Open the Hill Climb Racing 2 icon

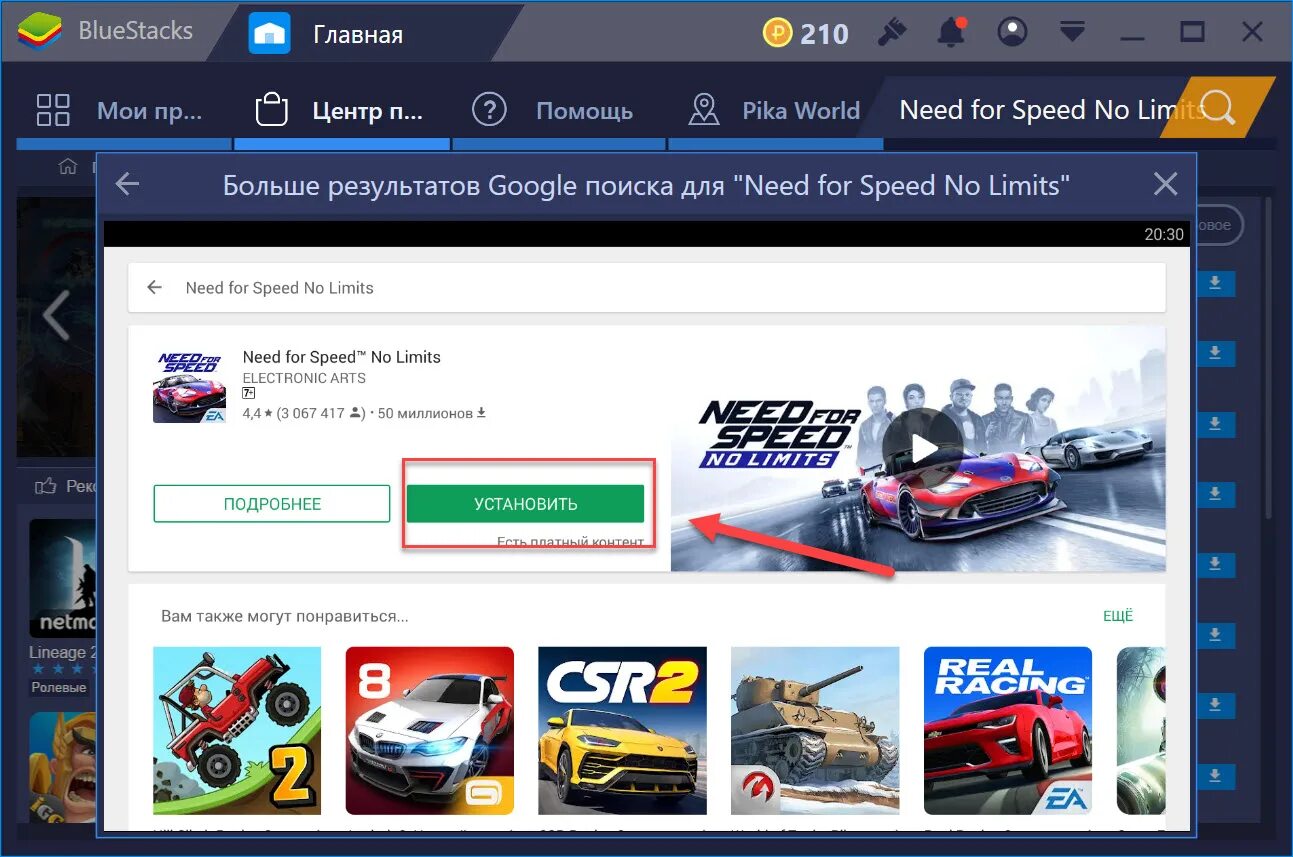[x=237, y=730]
